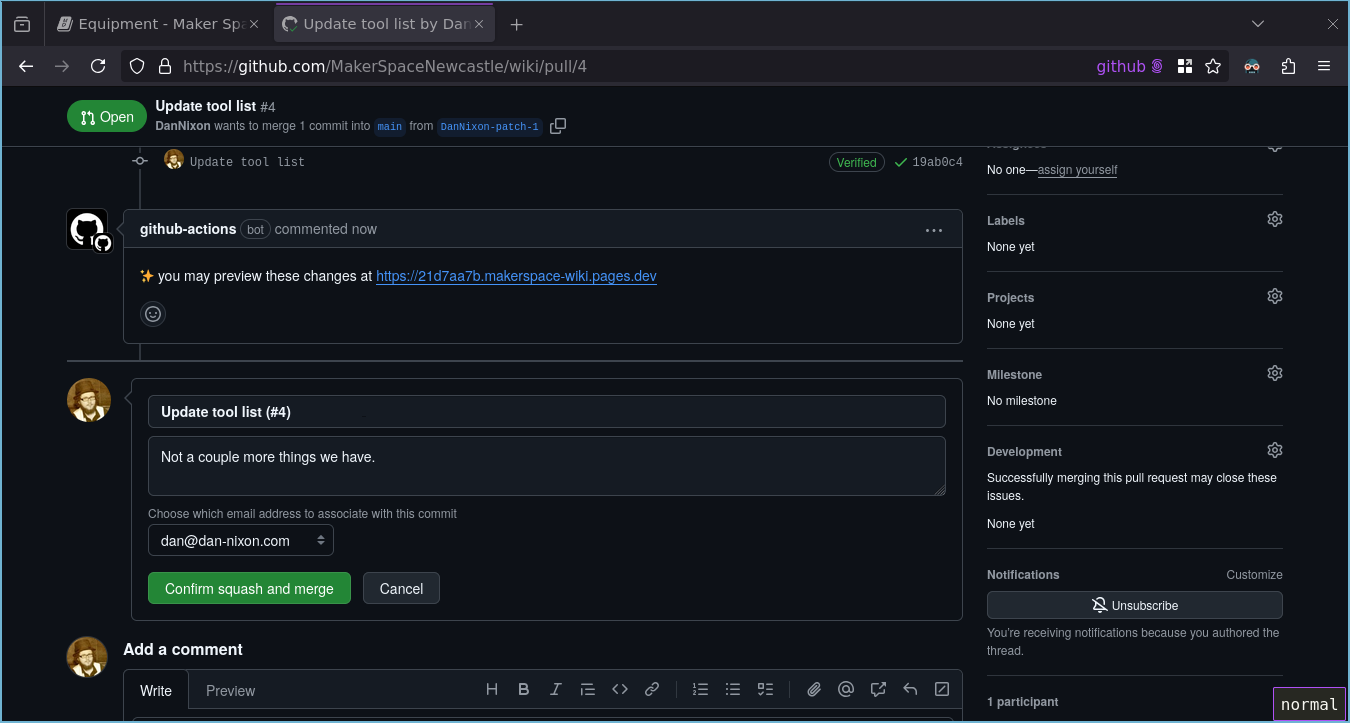Open the comment options kebab menu

(x=933, y=229)
